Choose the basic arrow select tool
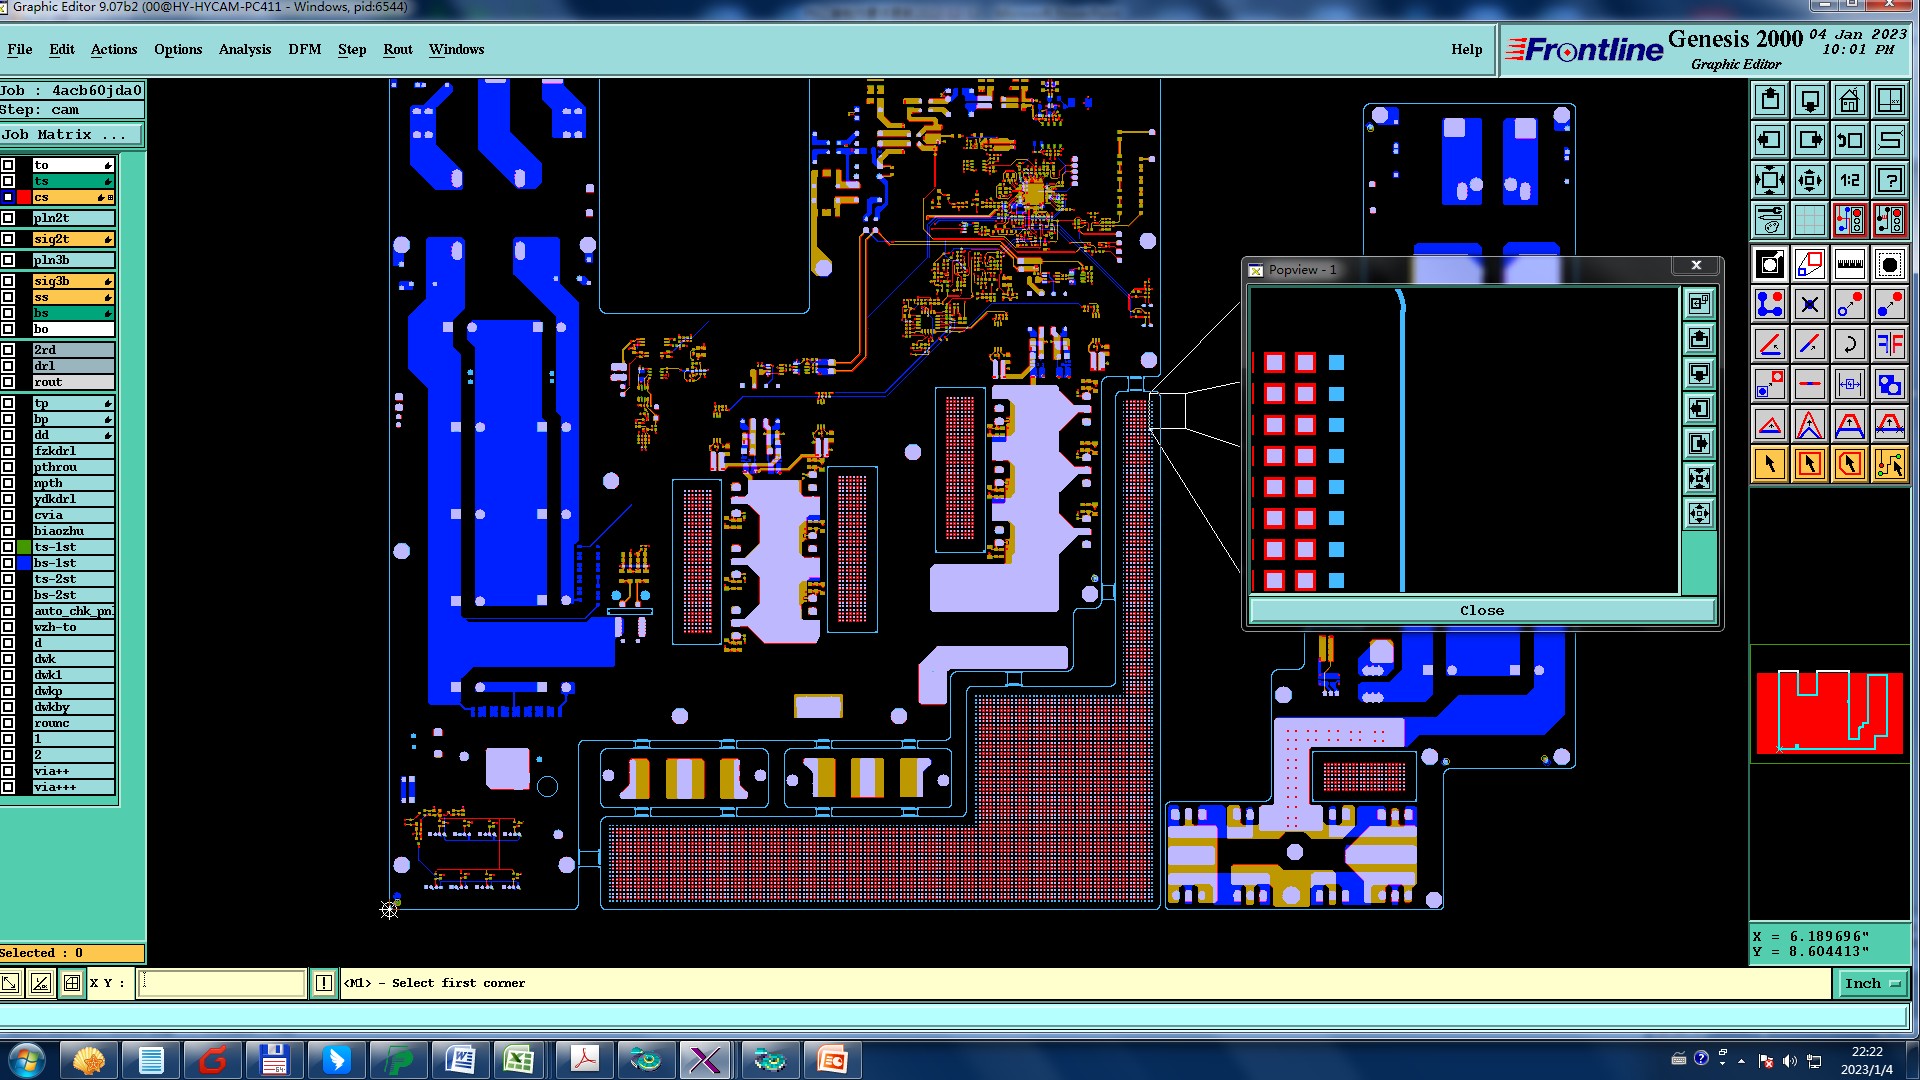The width and height of the screenshot is (1920, 1080). click(1769, 464)
